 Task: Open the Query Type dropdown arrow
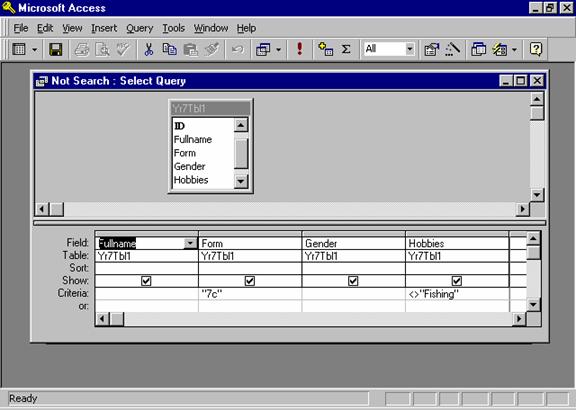pos(278,50)
